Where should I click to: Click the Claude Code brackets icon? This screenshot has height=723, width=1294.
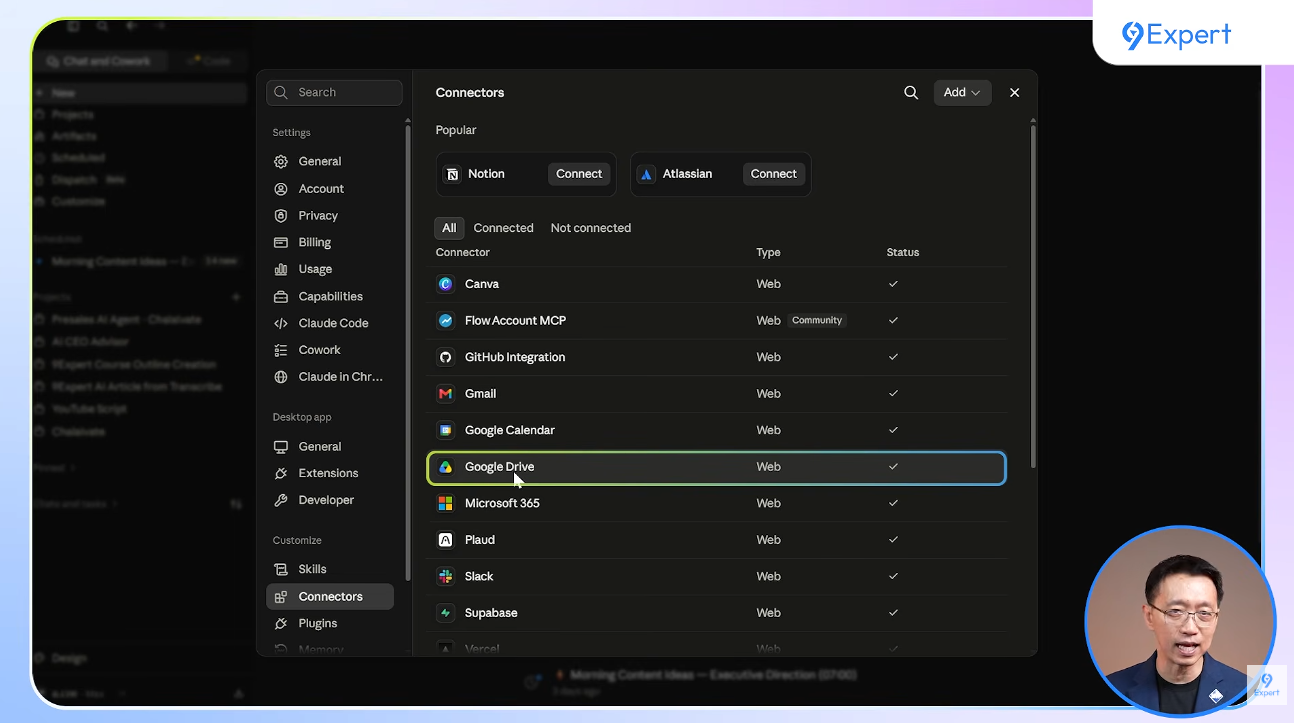click(x=281, y=323)
